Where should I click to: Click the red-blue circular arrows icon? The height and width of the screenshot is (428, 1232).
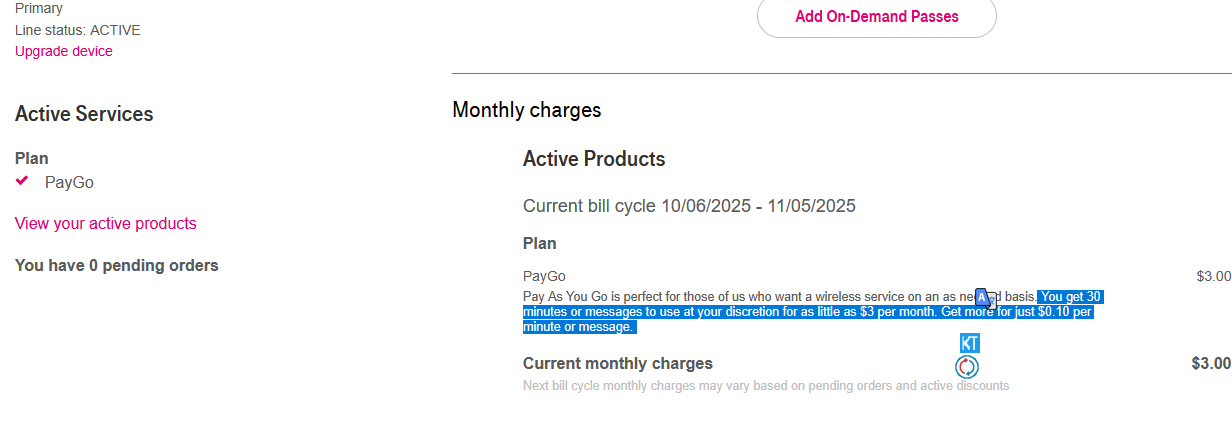(967, 367)
